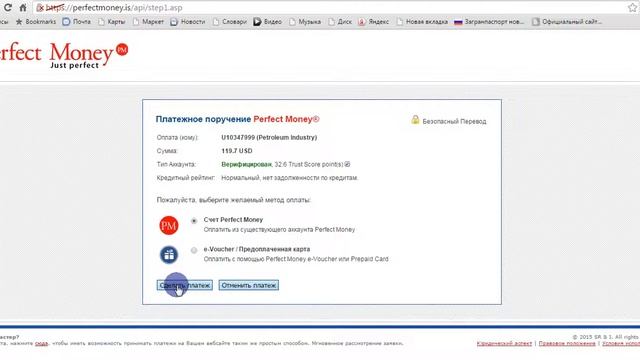This screenshot has height=360, width=640.
Task: Open the Музыка bookmark
Action: [x=304, y=22]
